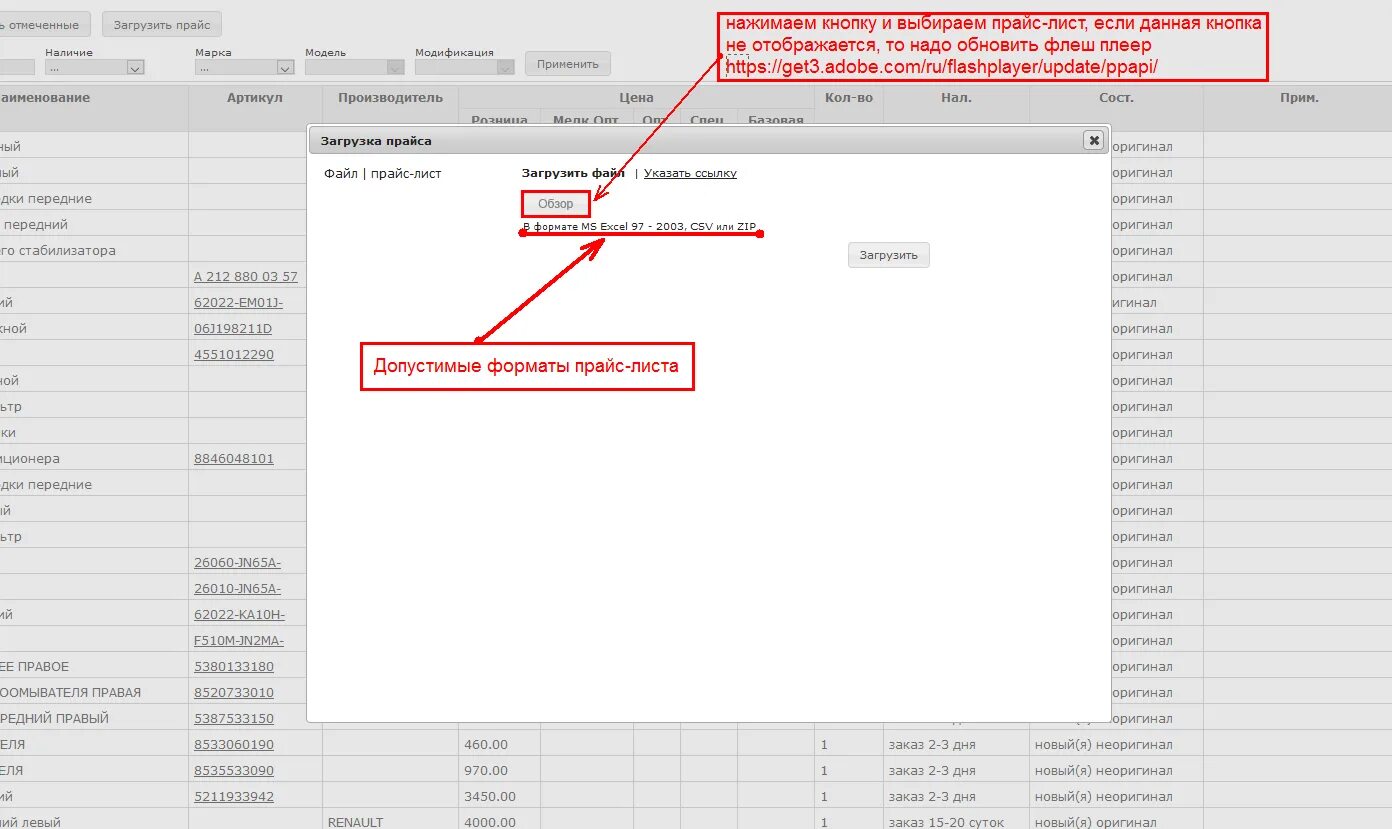Open the Указать ссылку link
This screenshot has height=829, width=1392.
(x=690, y=173)
